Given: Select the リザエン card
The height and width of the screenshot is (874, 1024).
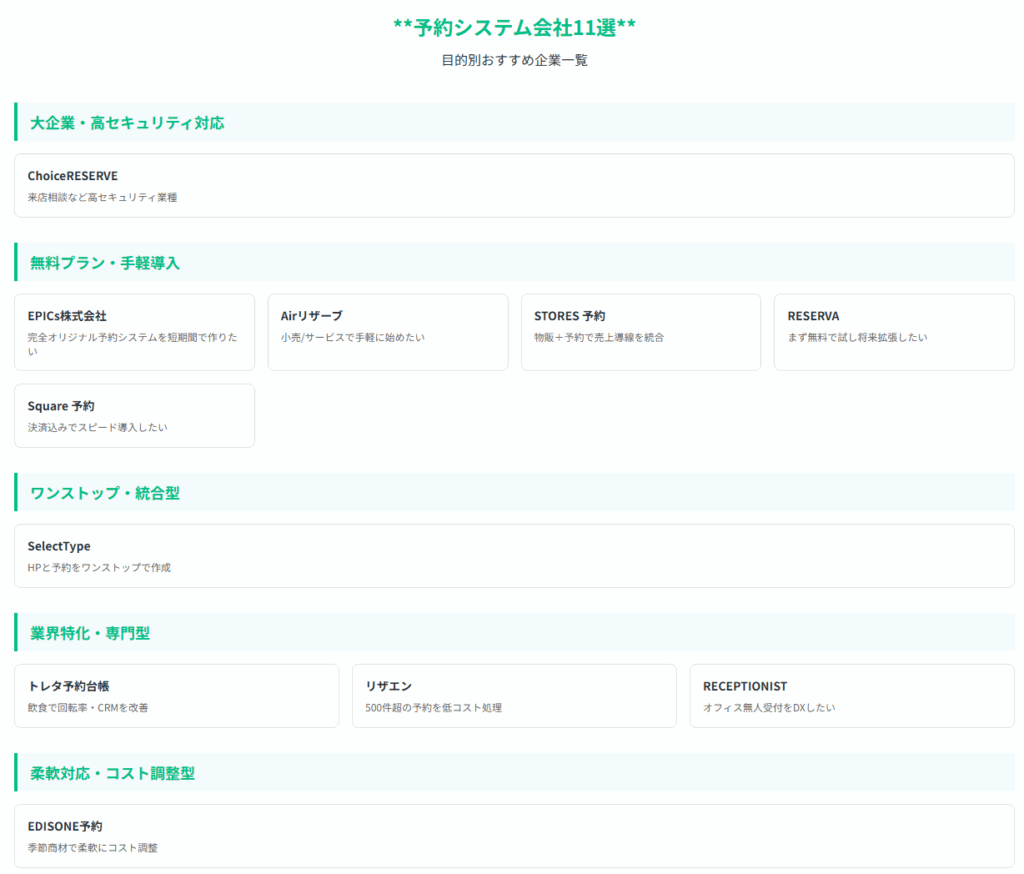Looking at the screenshot, I should (514, 696).
